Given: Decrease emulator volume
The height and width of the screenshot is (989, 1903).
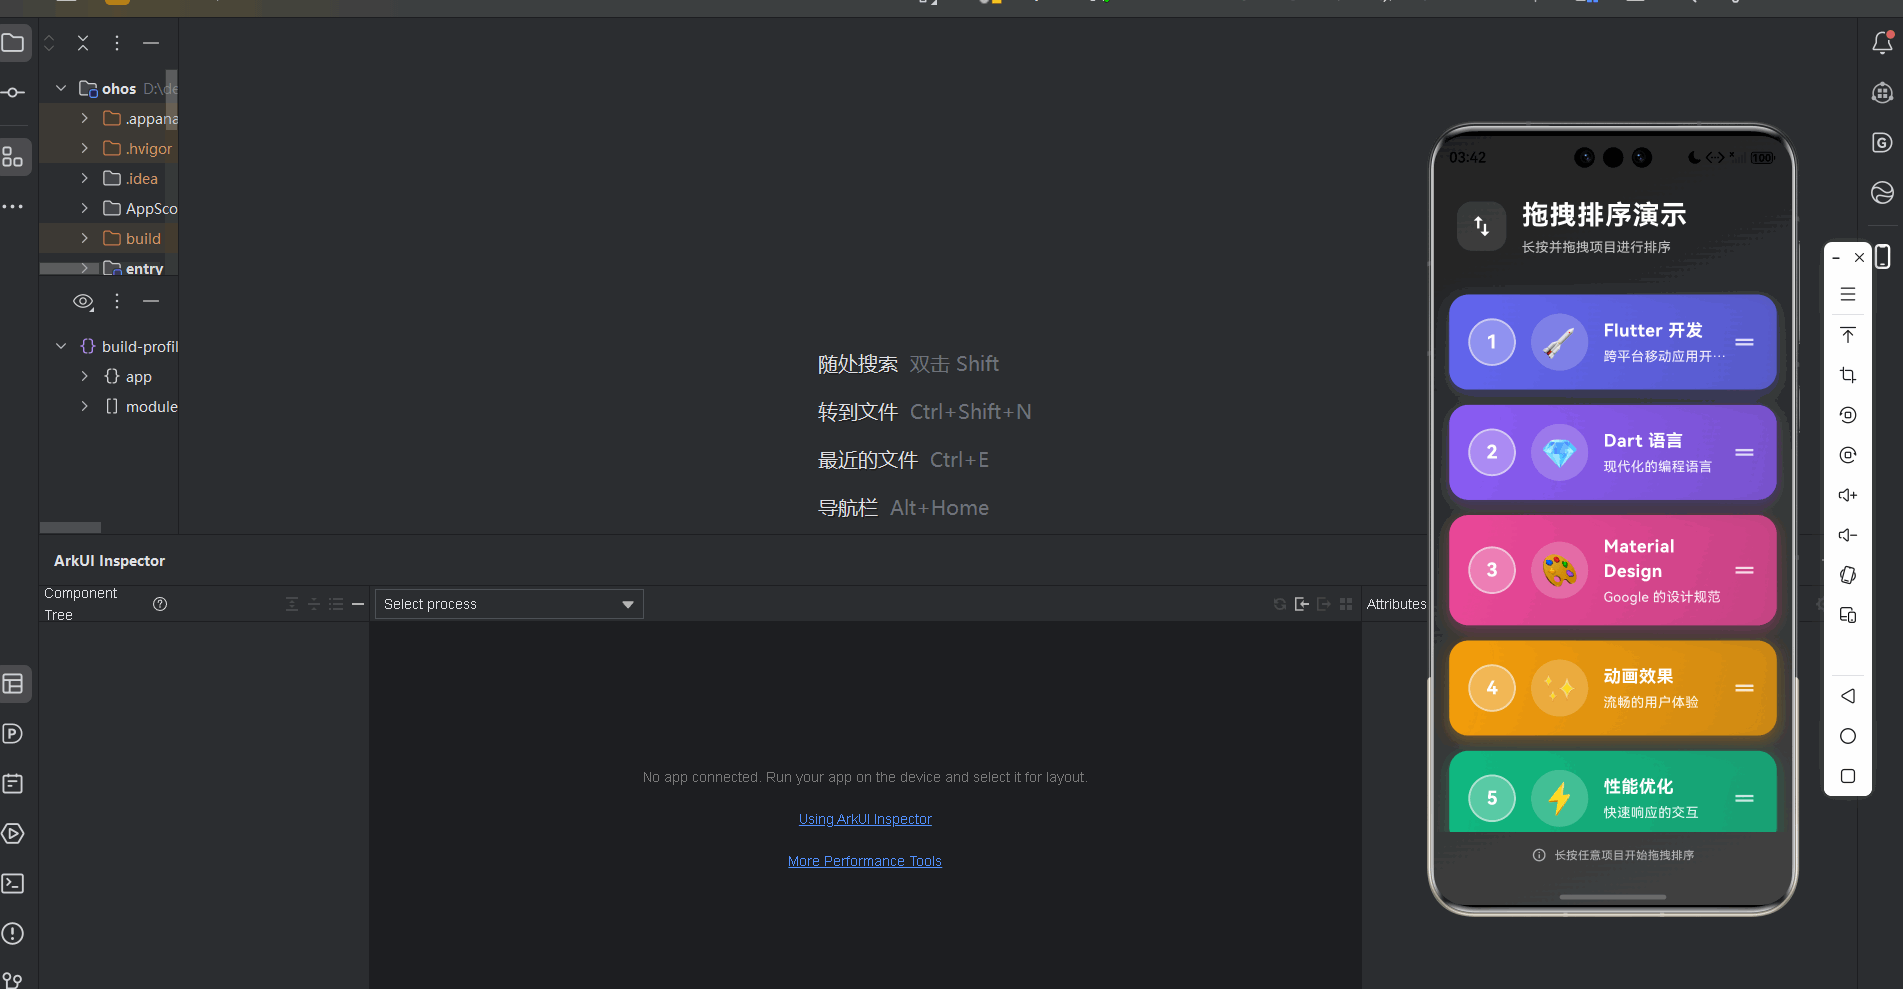Looking at the screenshot, I should pyautogui.click(x=1848, y=535).
